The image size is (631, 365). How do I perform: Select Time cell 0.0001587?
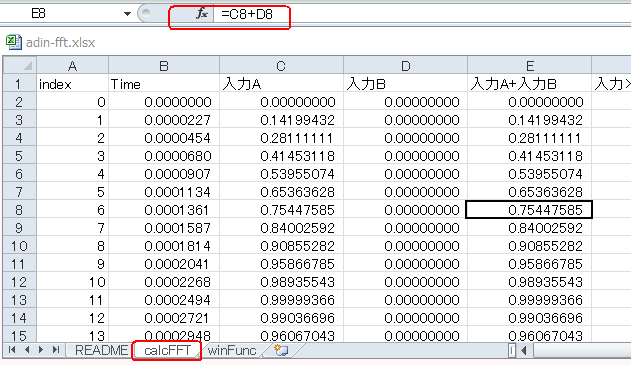[x=164, y=228]
